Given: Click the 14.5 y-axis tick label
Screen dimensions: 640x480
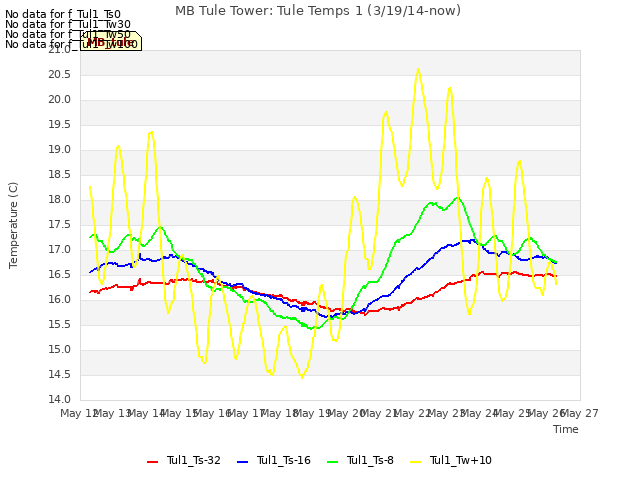Looking at the screenshot, I should 60,375.
